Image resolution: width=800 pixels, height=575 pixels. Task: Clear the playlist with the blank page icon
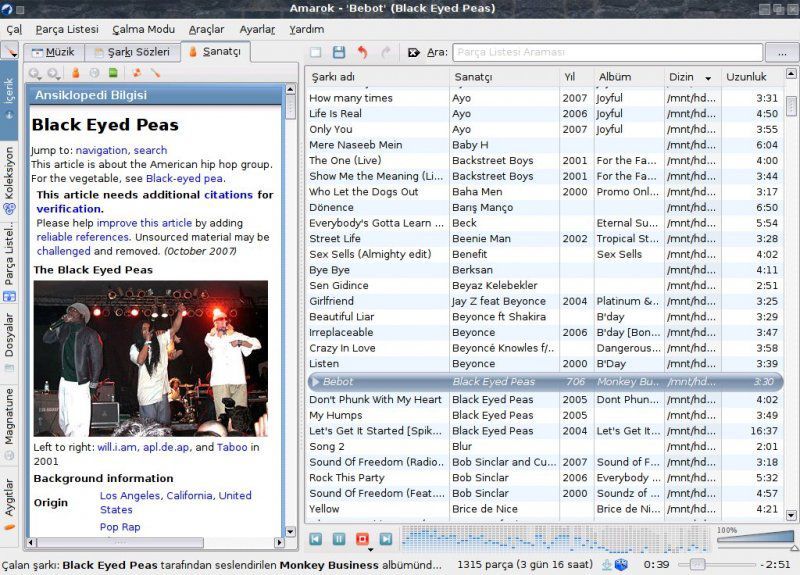point(316,52)
